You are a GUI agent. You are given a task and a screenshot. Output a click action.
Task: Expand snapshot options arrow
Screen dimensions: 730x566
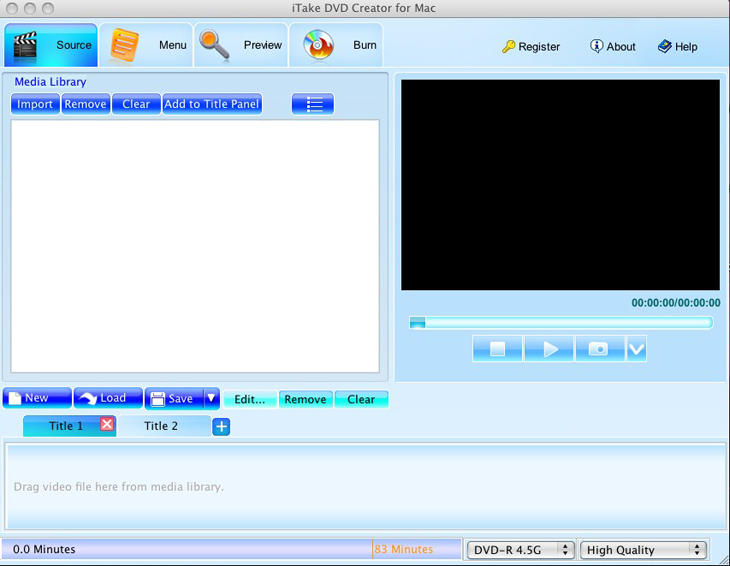[x=636, y=349]
